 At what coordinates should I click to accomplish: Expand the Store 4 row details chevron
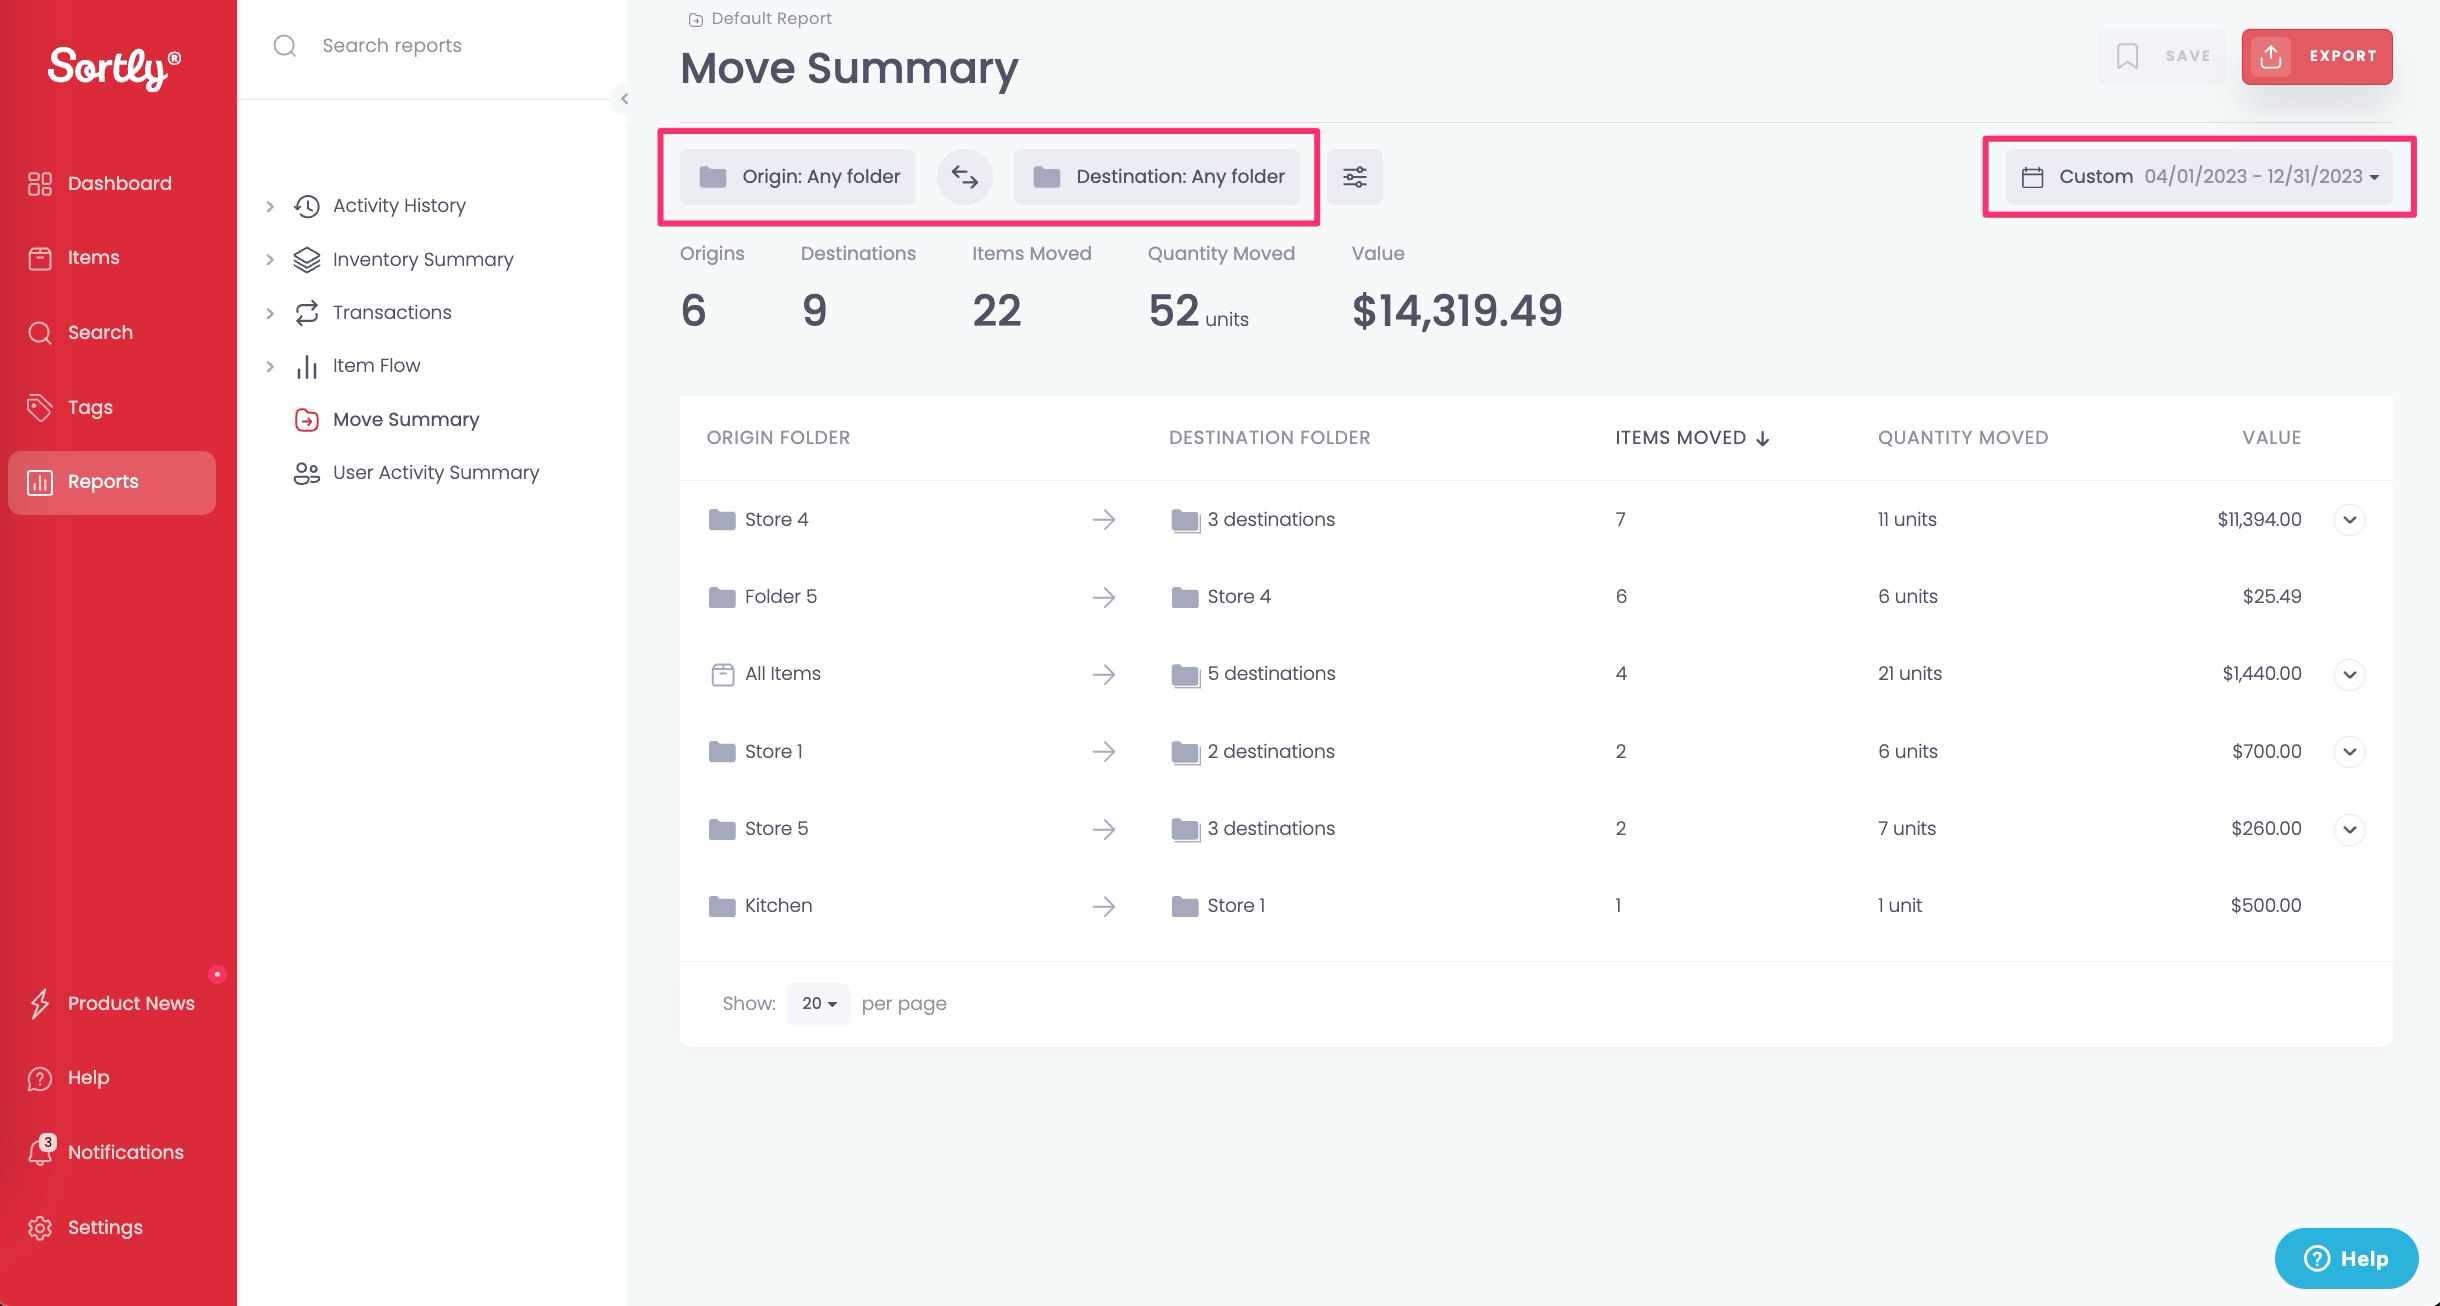2349,519
